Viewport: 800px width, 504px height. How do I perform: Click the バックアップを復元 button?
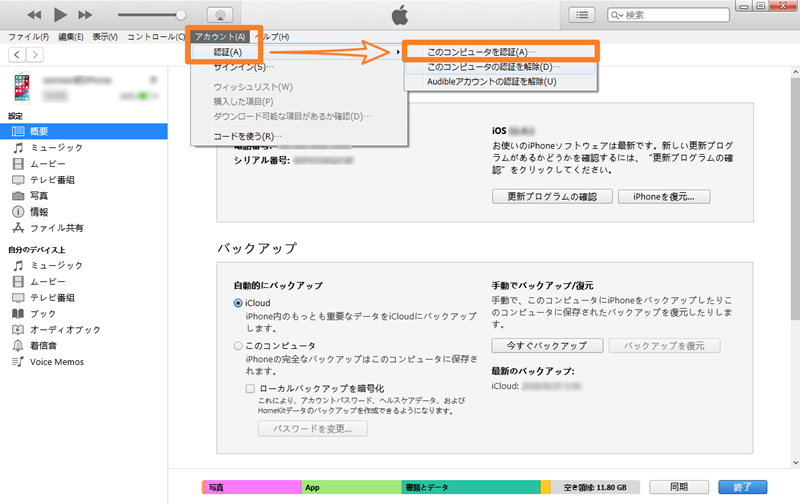664,345
